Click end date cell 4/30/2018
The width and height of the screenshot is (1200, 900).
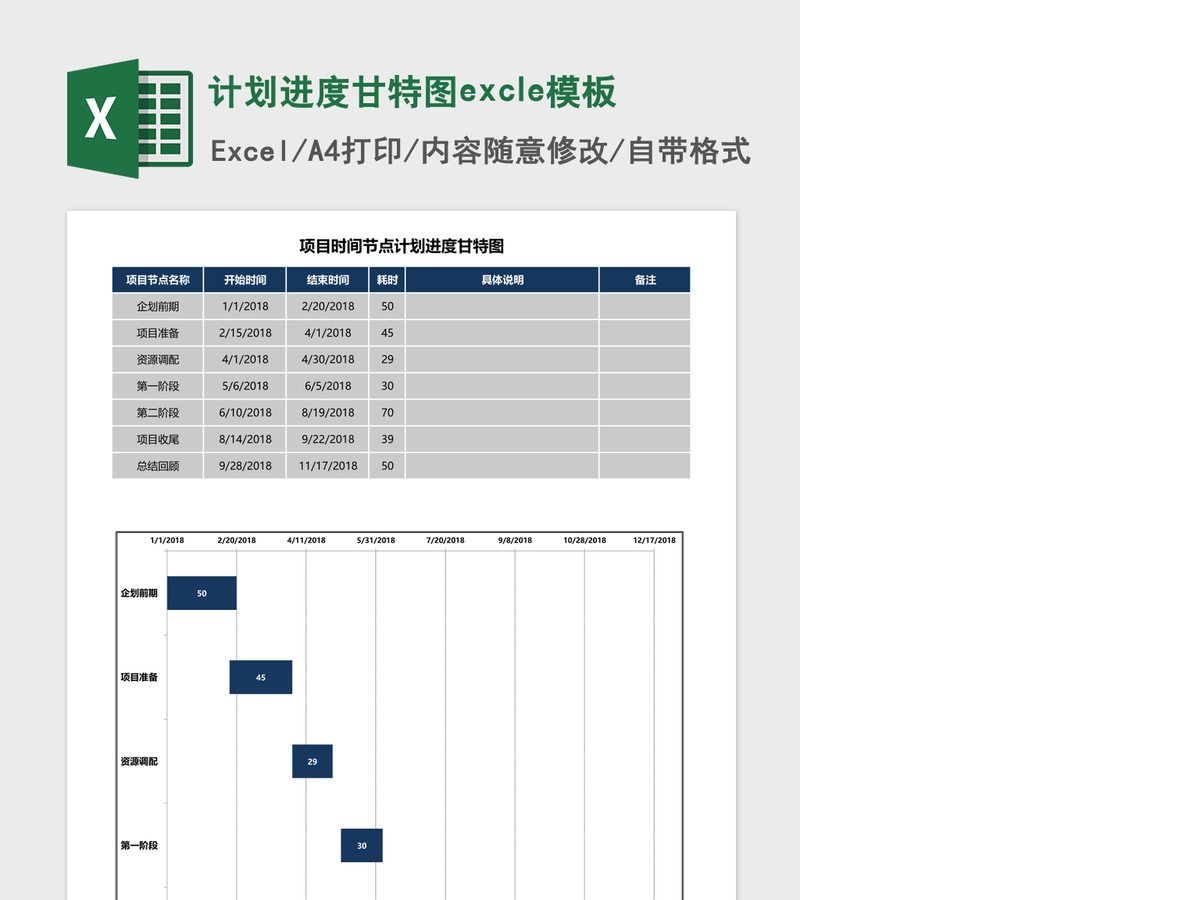[328, 360]
